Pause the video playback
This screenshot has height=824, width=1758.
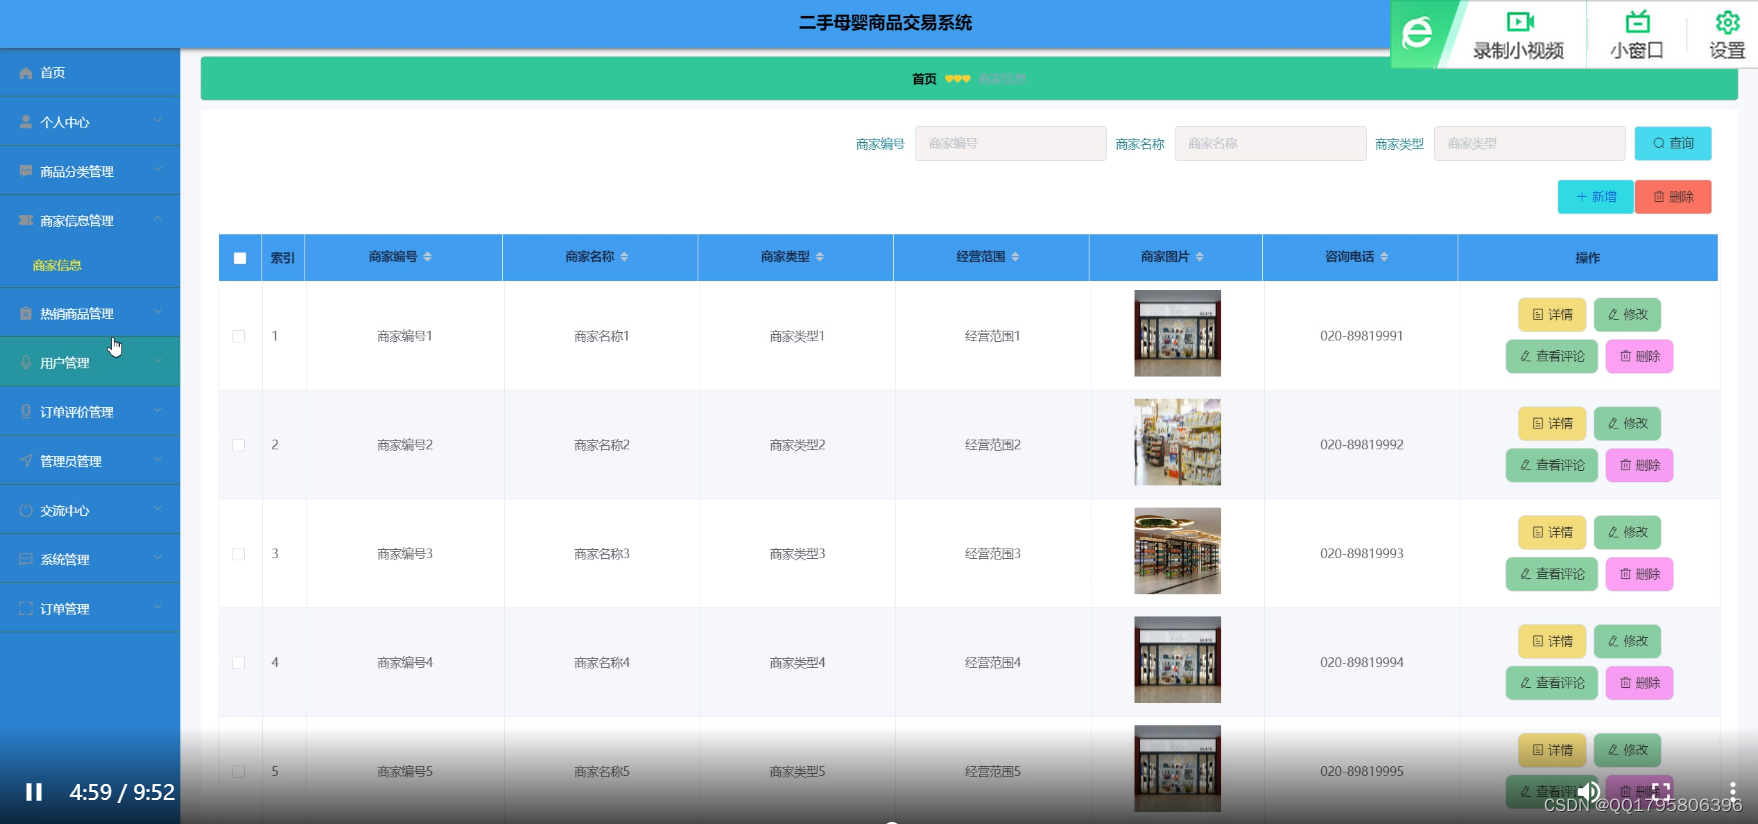(x=34, y=792)
